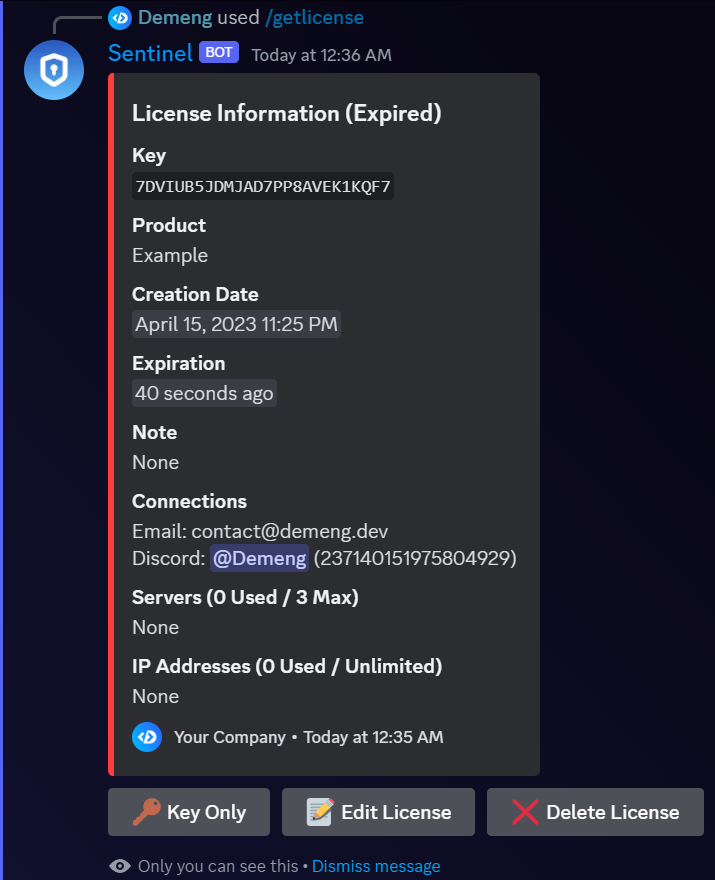Select the license key text field

click(262, 186)
